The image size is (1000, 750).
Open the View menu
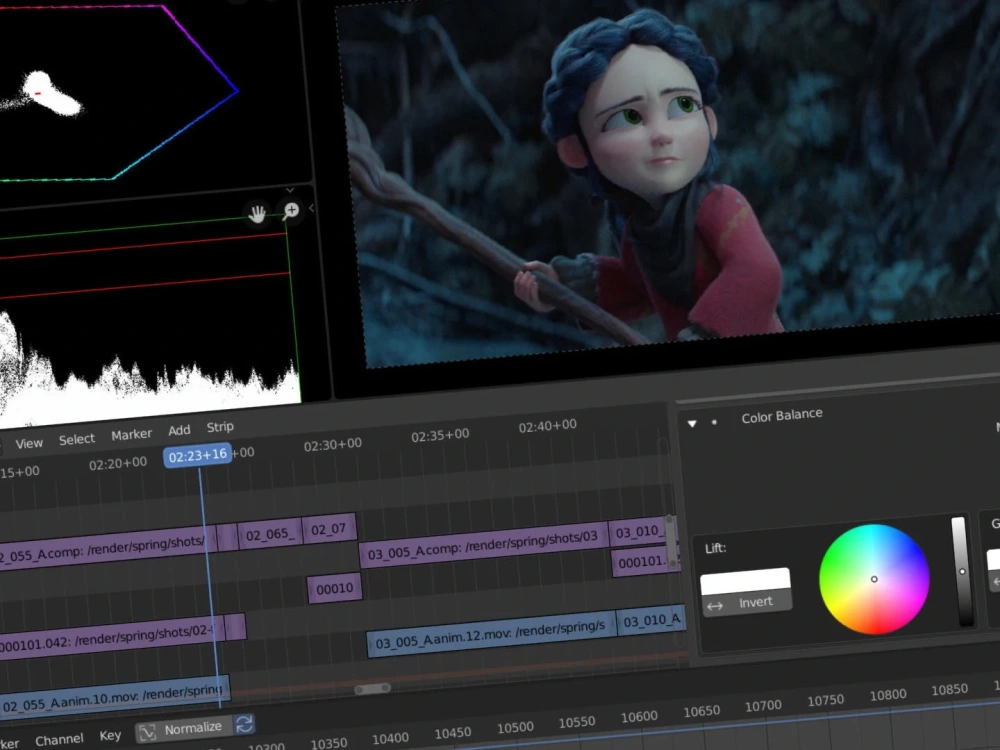pyautogui.click(x=29, y=443)
